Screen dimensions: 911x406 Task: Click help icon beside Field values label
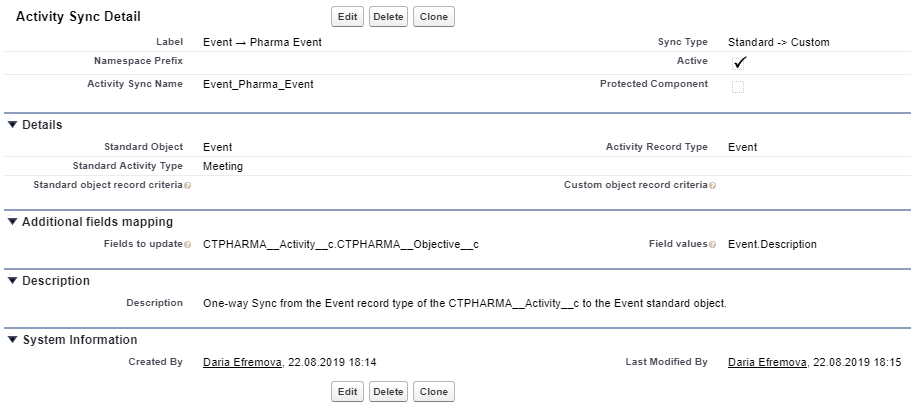pyautogui.click(x=713, y=245)
